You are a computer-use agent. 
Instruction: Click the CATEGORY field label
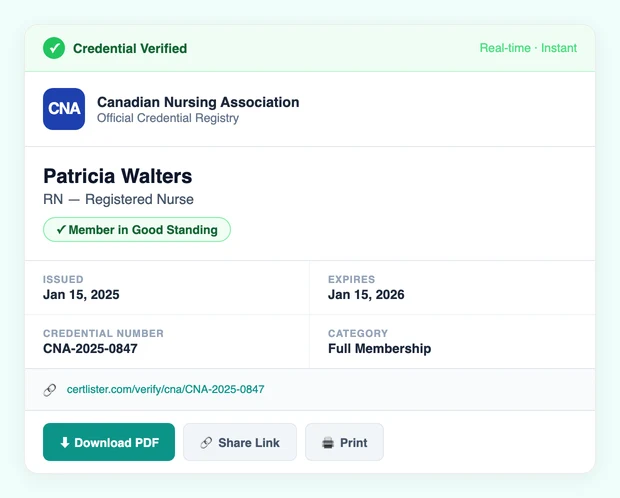(358, 333)
